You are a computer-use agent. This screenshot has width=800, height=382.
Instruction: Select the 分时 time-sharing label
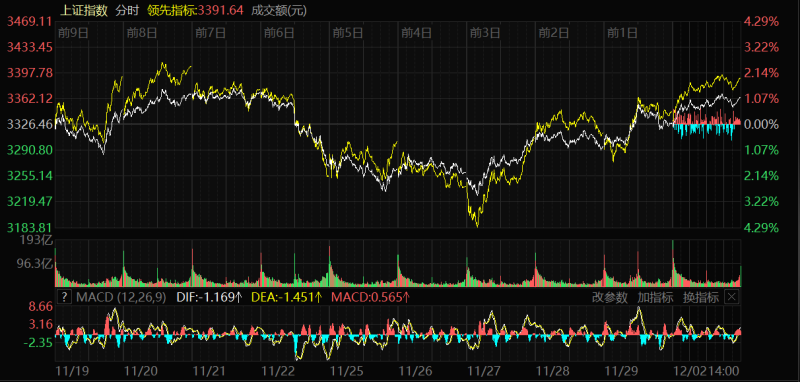(x=128, y=10)
